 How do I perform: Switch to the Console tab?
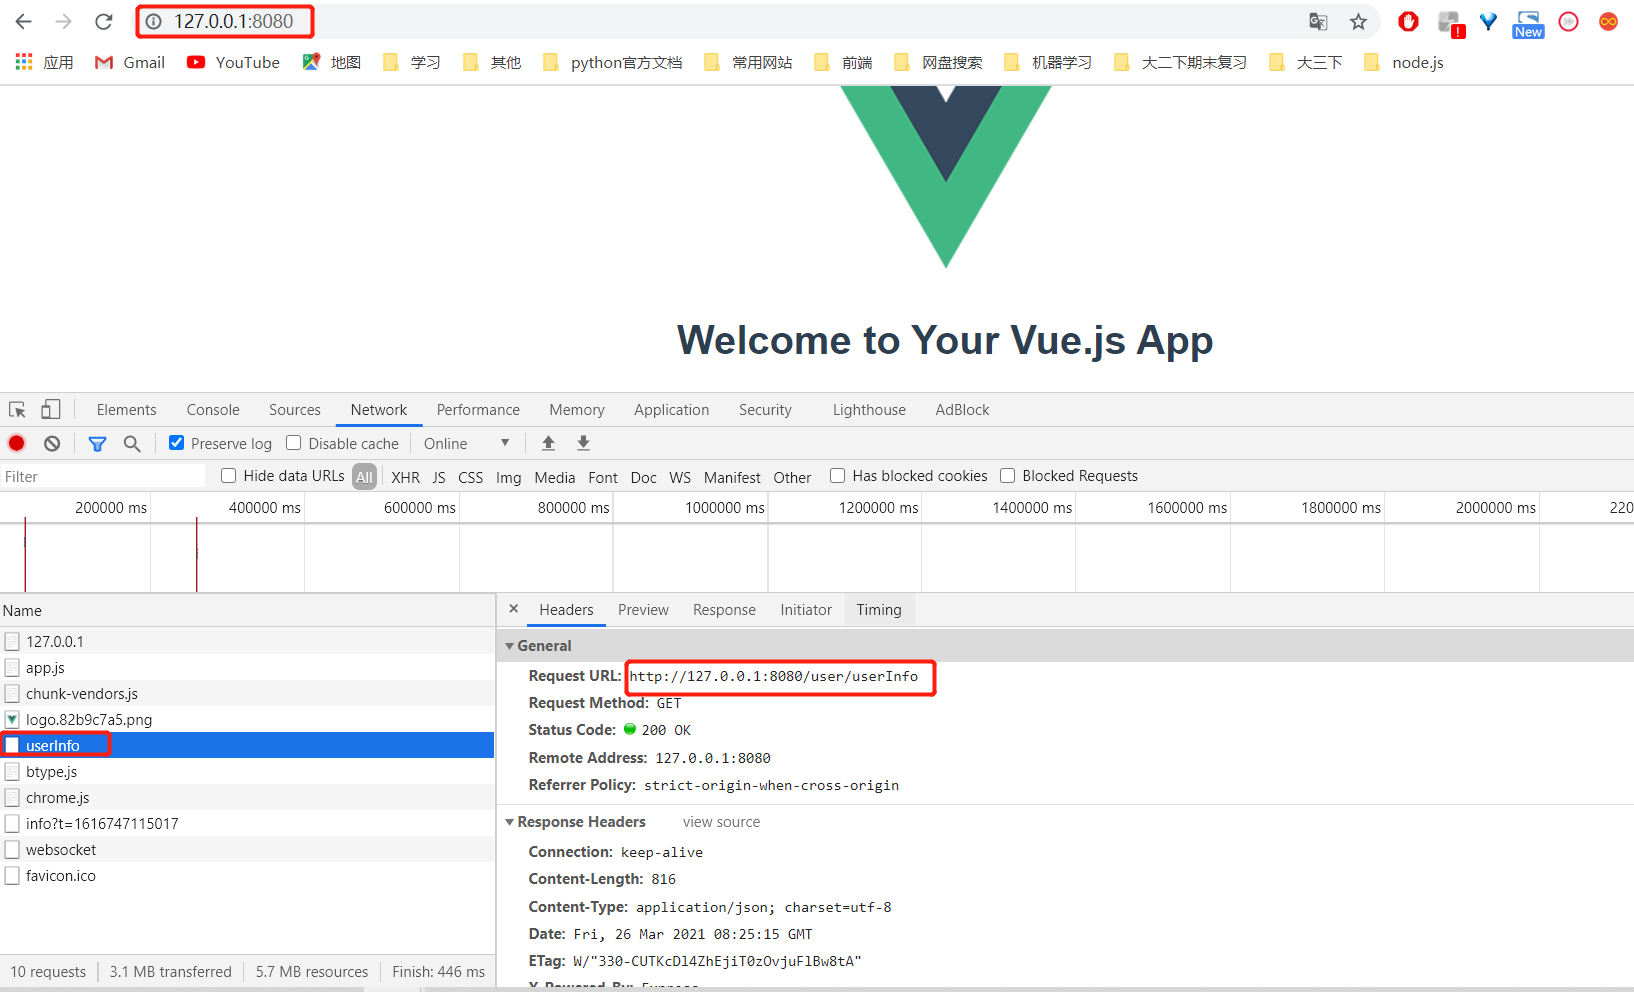click(x=213, y=410)
